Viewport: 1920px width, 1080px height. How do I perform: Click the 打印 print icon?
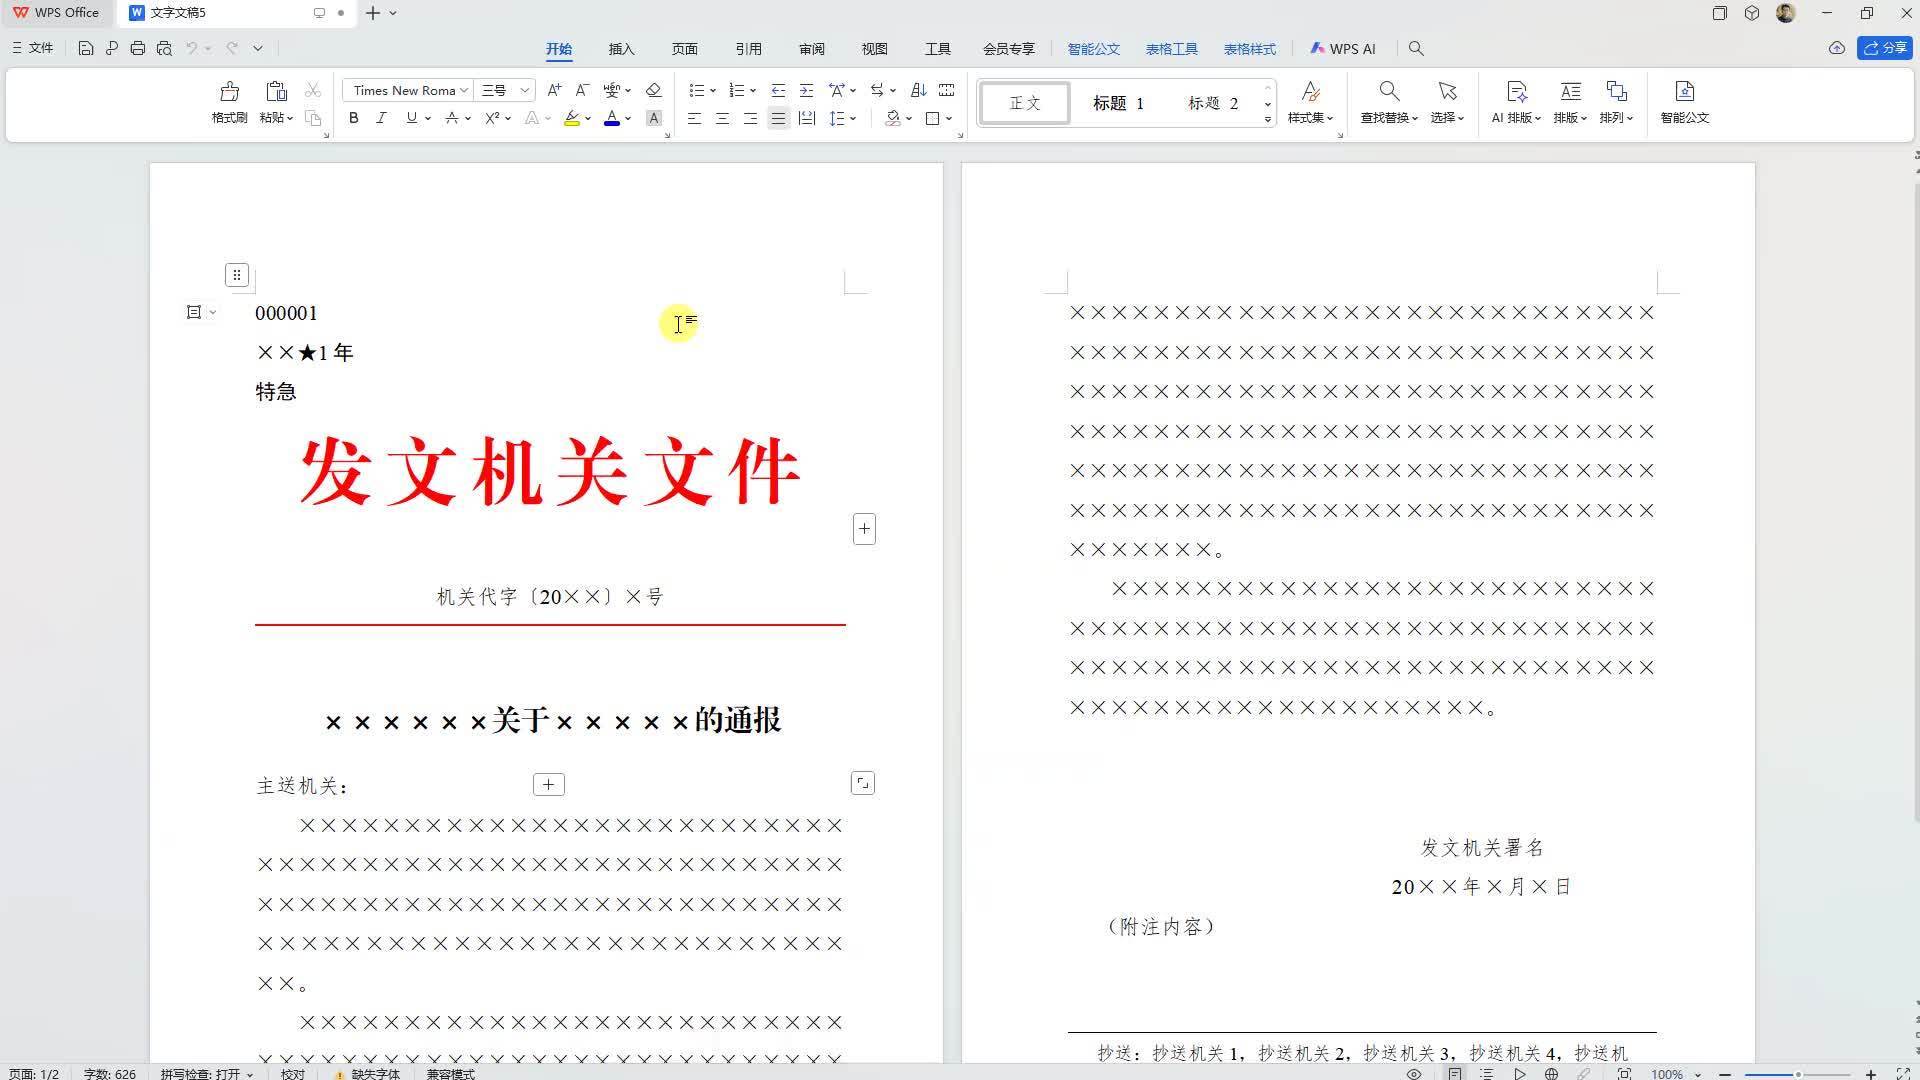click(137, 47)
